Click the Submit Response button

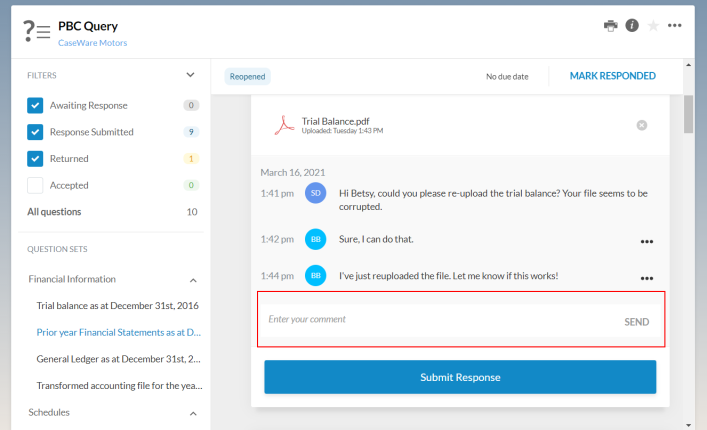point(460,377)
